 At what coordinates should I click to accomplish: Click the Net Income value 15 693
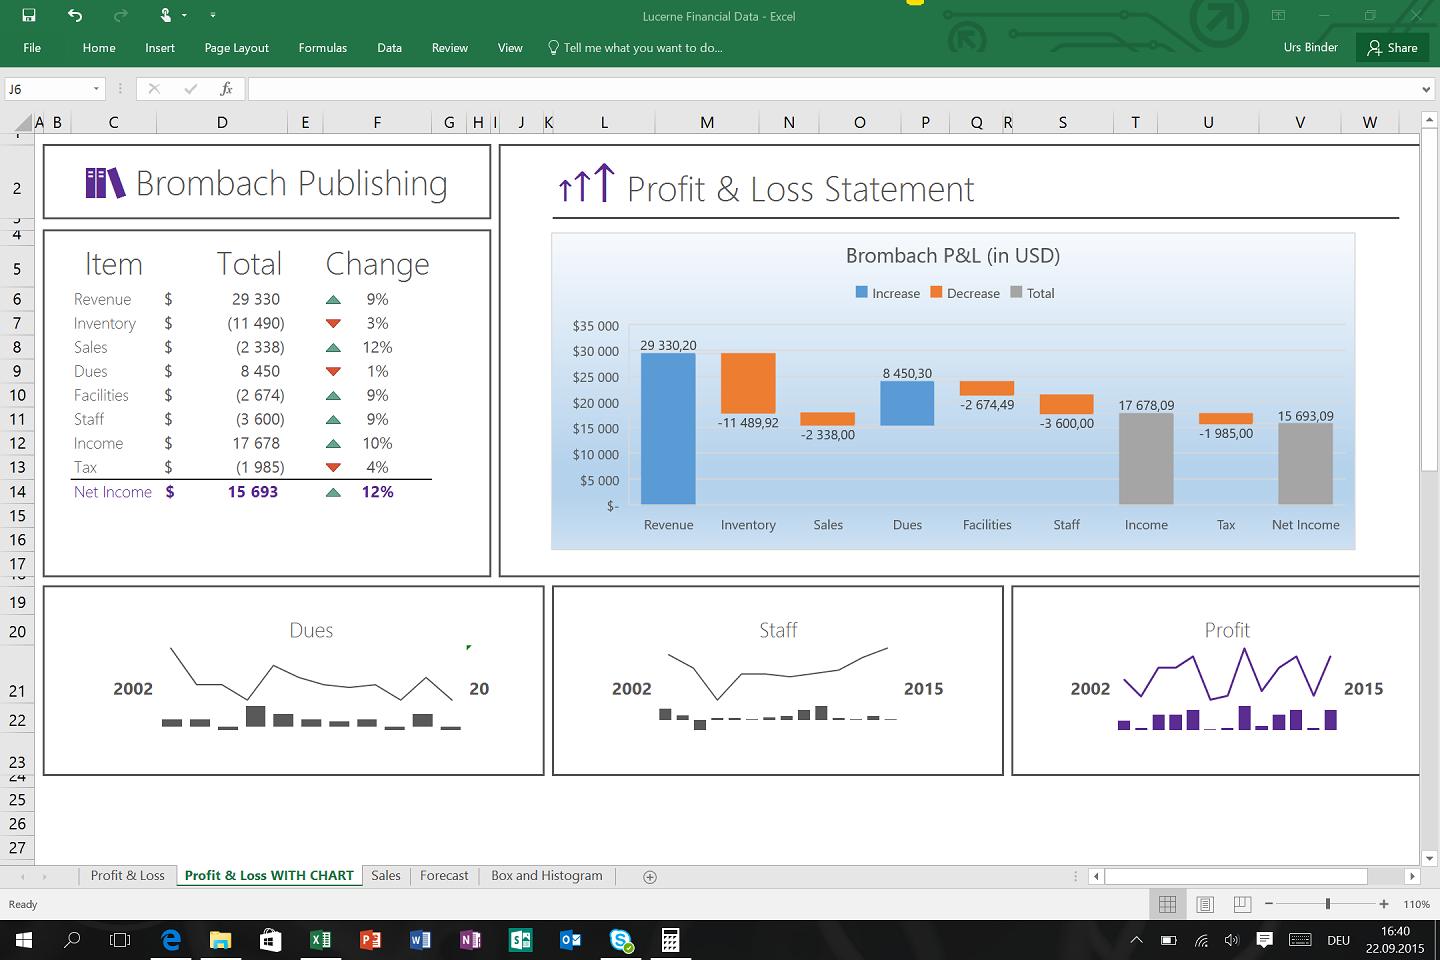(253, 492)
